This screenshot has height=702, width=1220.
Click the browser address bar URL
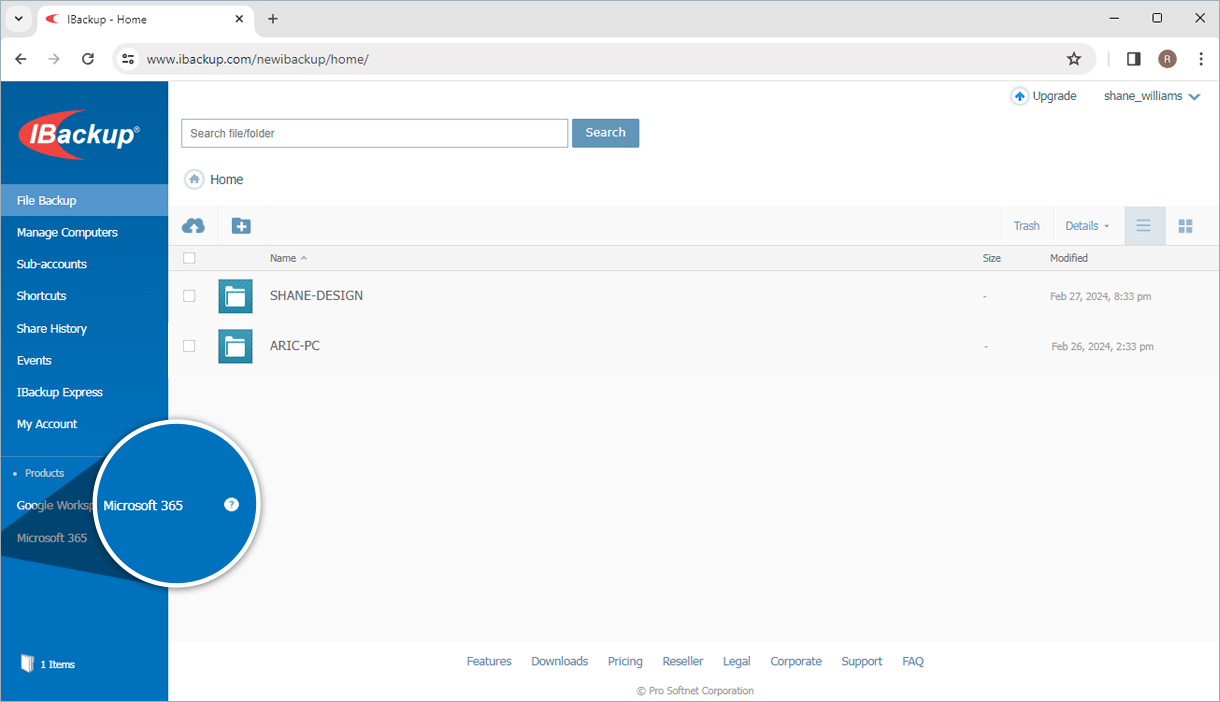258,59
